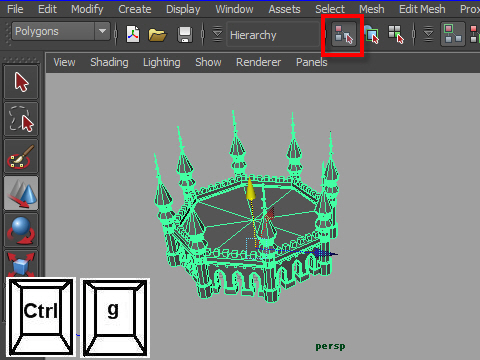
Task: Click the Scale tool cube icon
Action: [x=21, y=264]
